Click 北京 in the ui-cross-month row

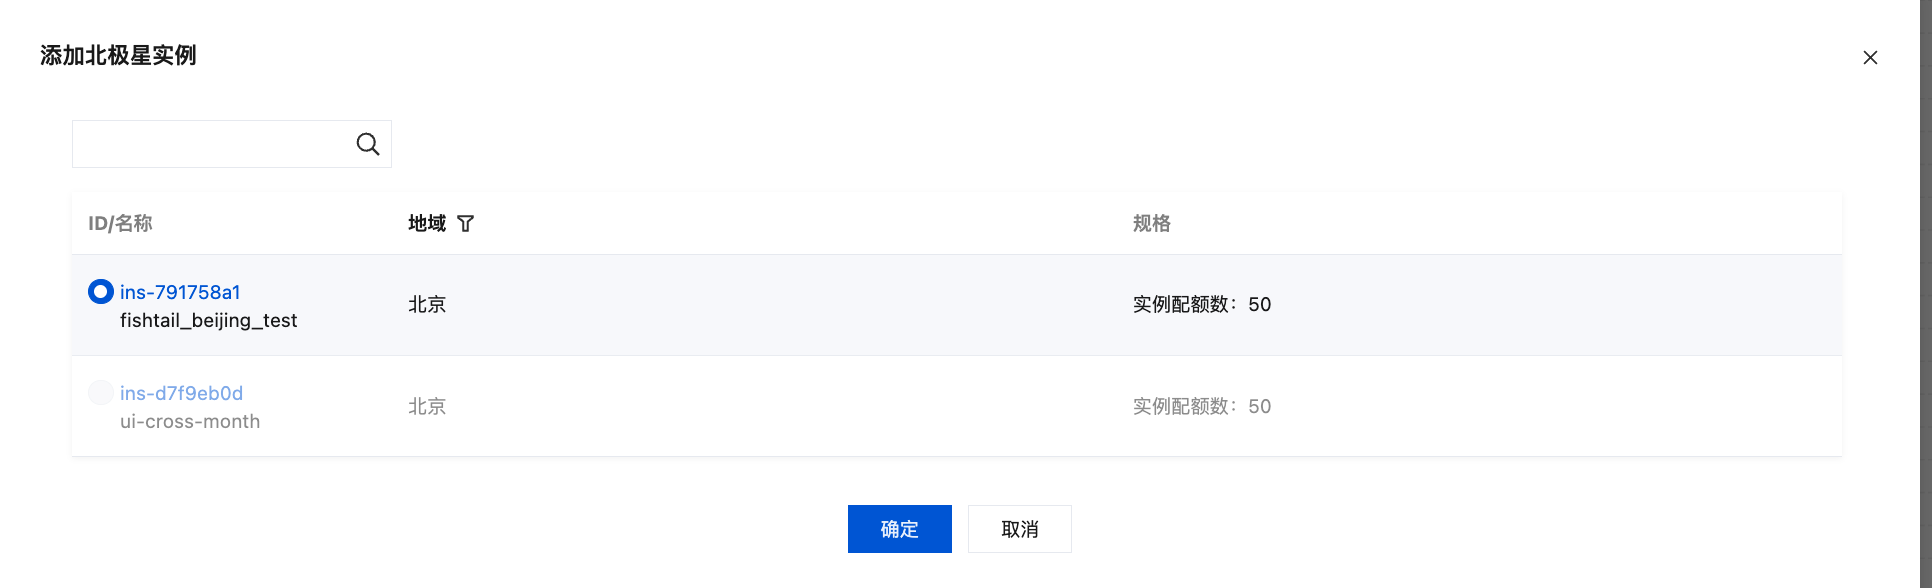coord(427,406)
